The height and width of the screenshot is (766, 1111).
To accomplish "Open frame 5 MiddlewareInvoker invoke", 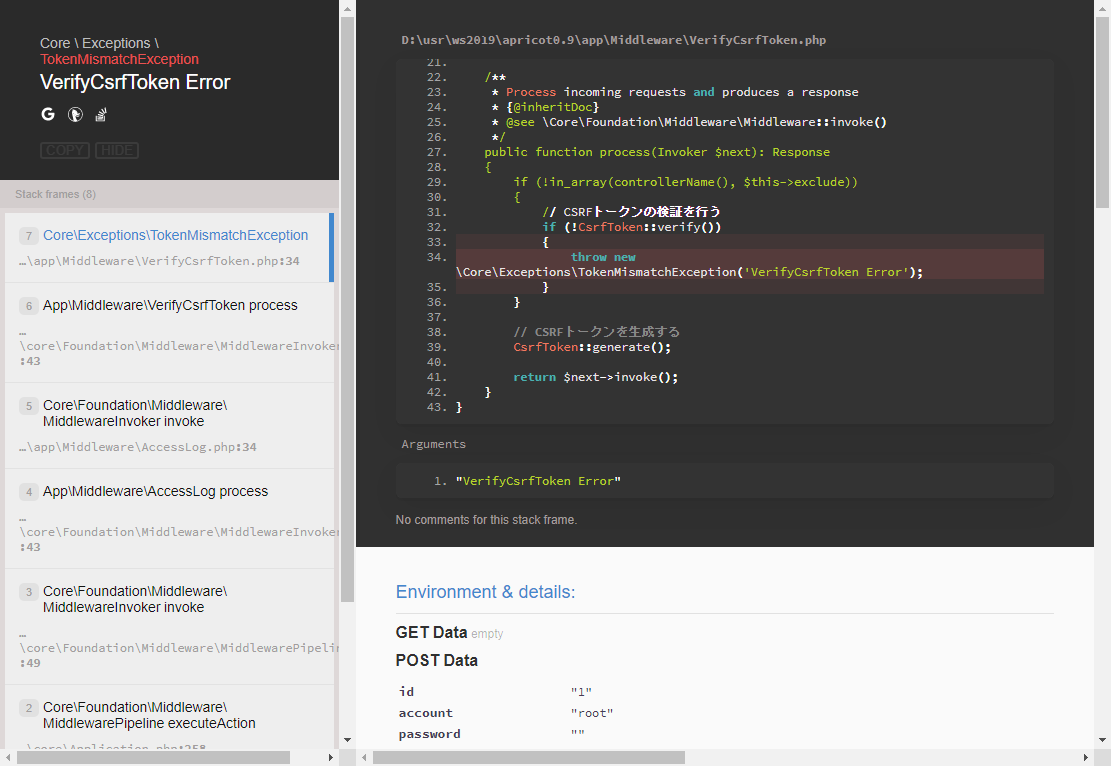I will (135, 413).
